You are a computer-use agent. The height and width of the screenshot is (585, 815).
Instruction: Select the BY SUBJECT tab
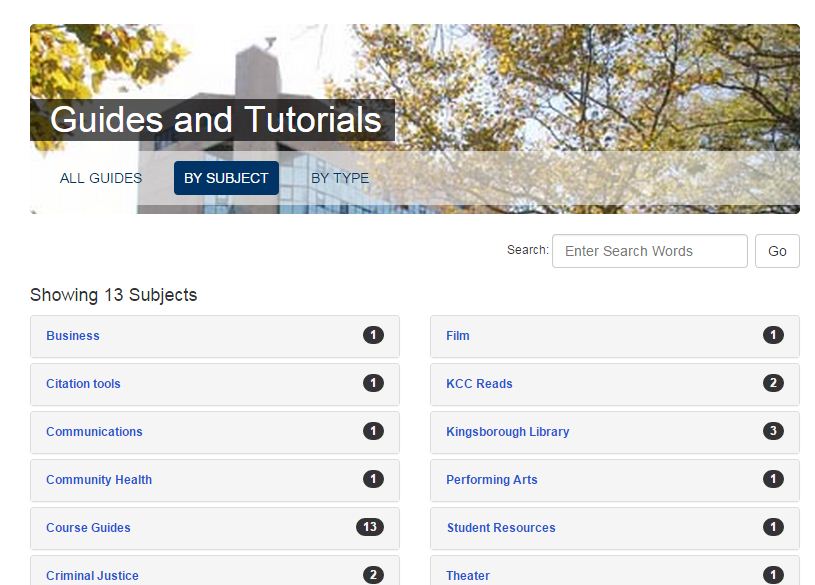tap(226, 178)
